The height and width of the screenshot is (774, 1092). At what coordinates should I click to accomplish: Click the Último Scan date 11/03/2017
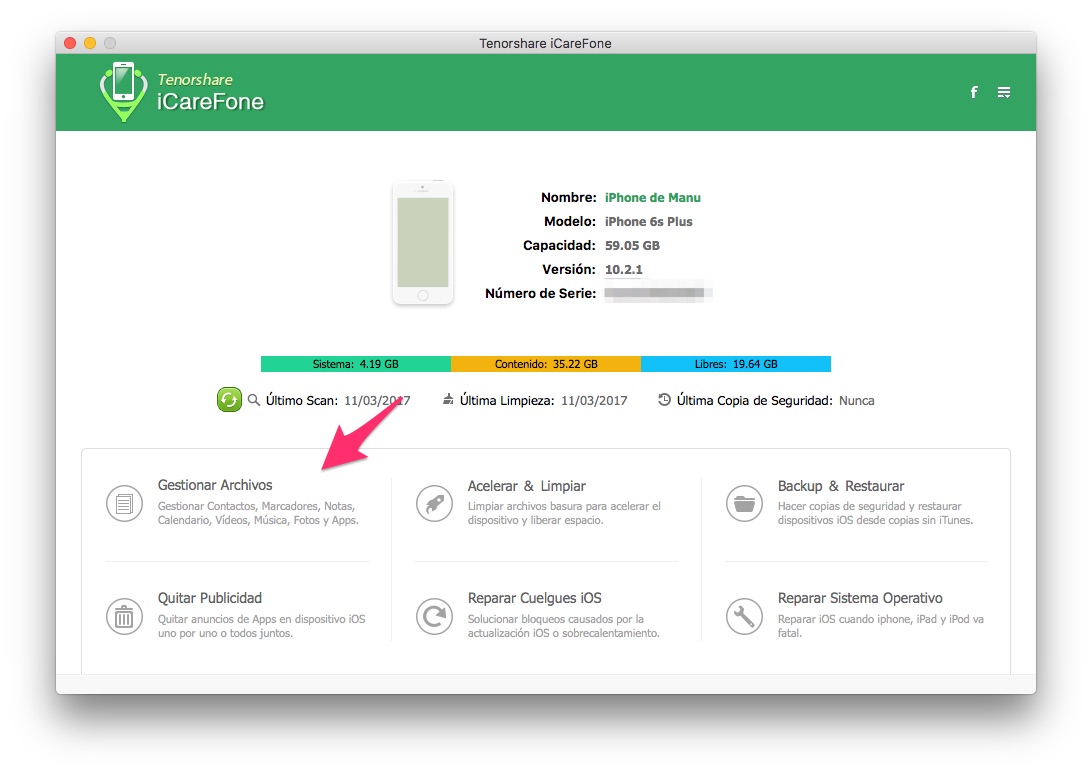coord(377,401)
